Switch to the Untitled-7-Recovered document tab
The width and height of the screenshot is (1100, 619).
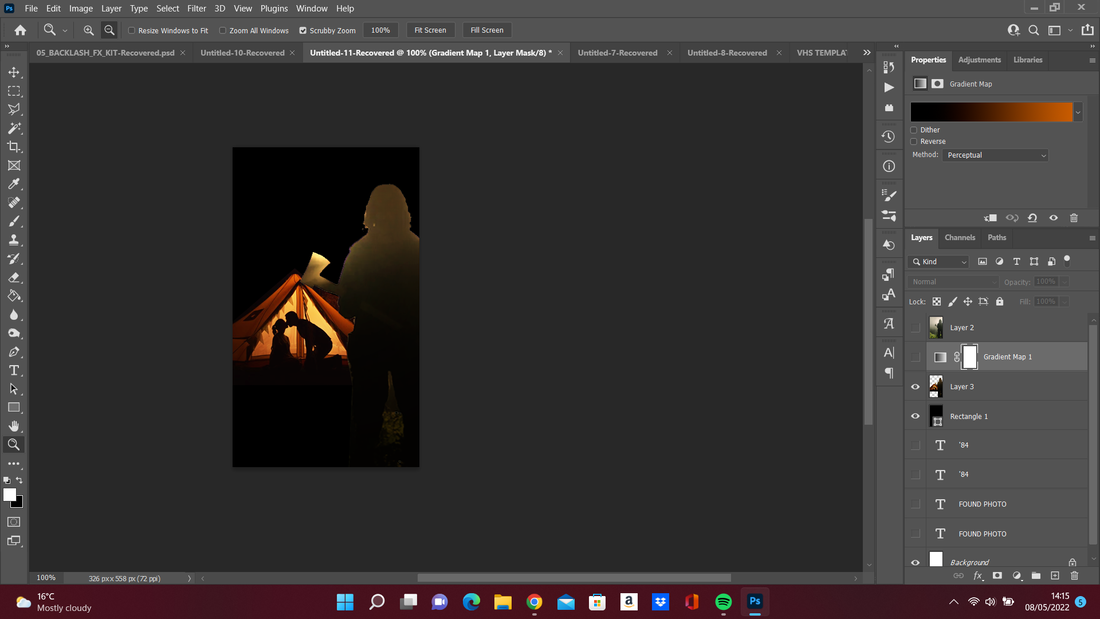tap(617, 53)
